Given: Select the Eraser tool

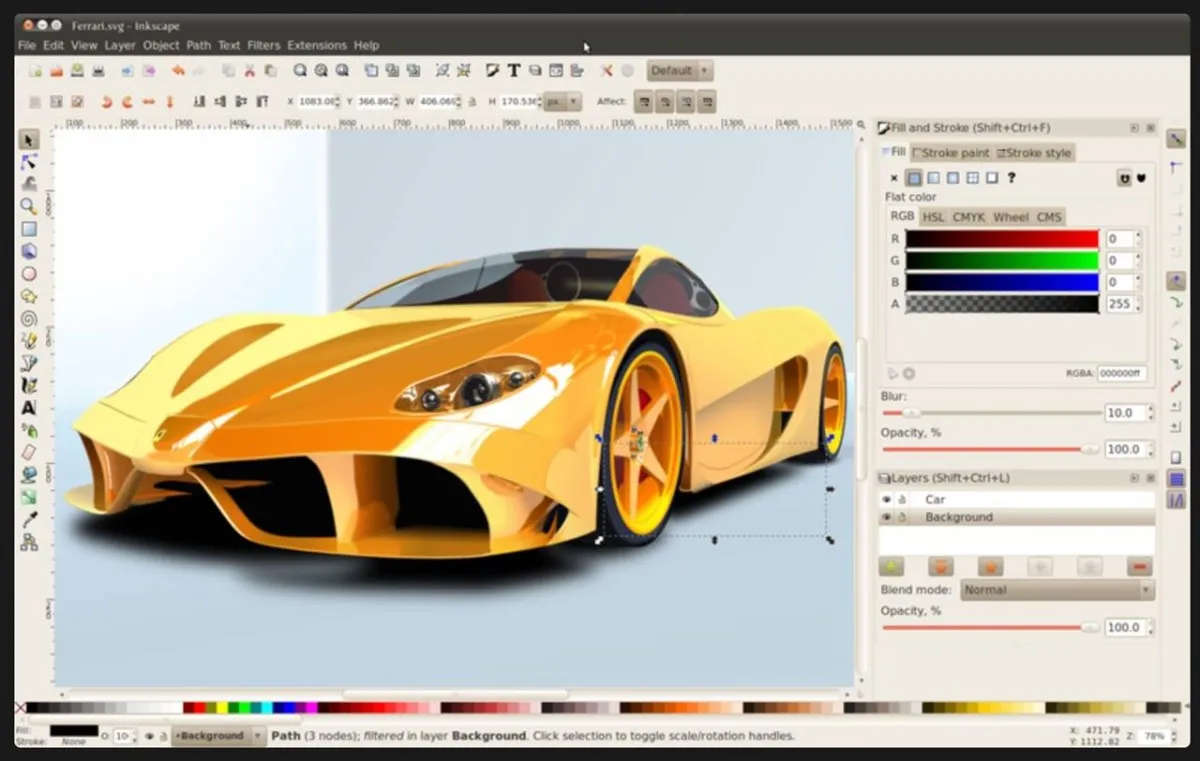Looking at the screenshot, I should [x=29, y=452].
